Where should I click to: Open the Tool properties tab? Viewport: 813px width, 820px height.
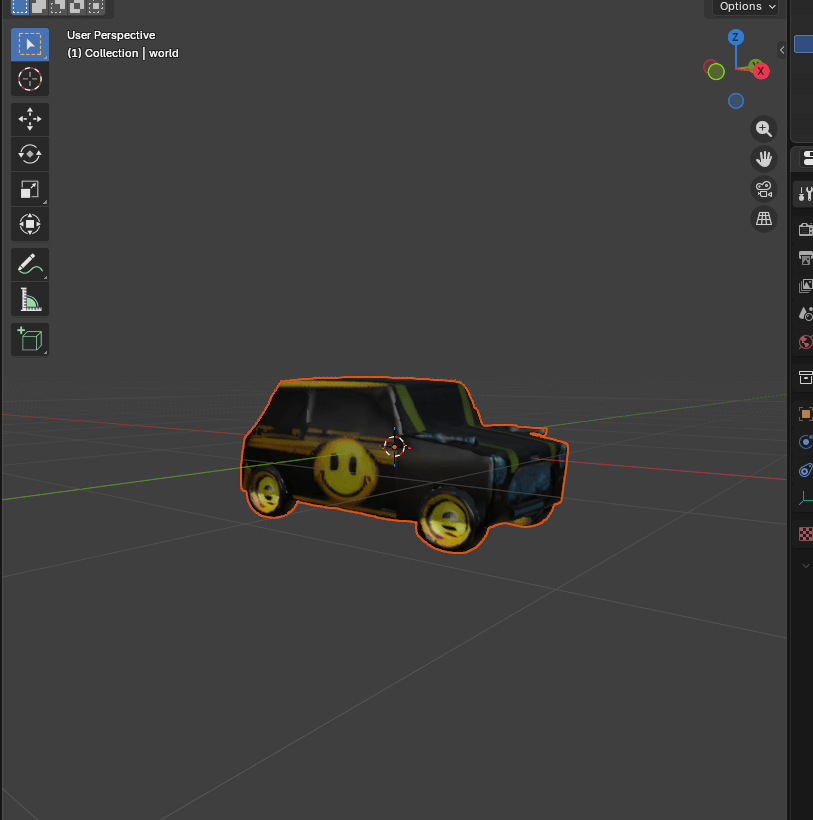pyautogui.click(x=805, y=194)
